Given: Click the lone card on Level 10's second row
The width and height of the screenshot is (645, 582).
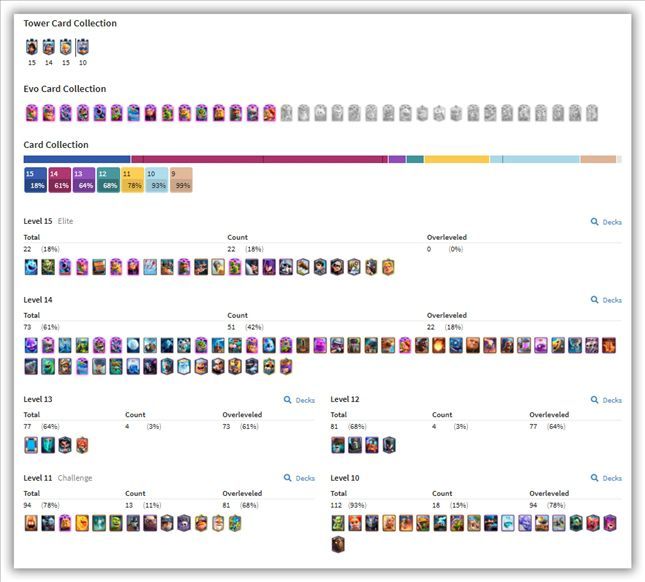Looking at the screenshot, I should pyautogui.click(x=338, y=544).
